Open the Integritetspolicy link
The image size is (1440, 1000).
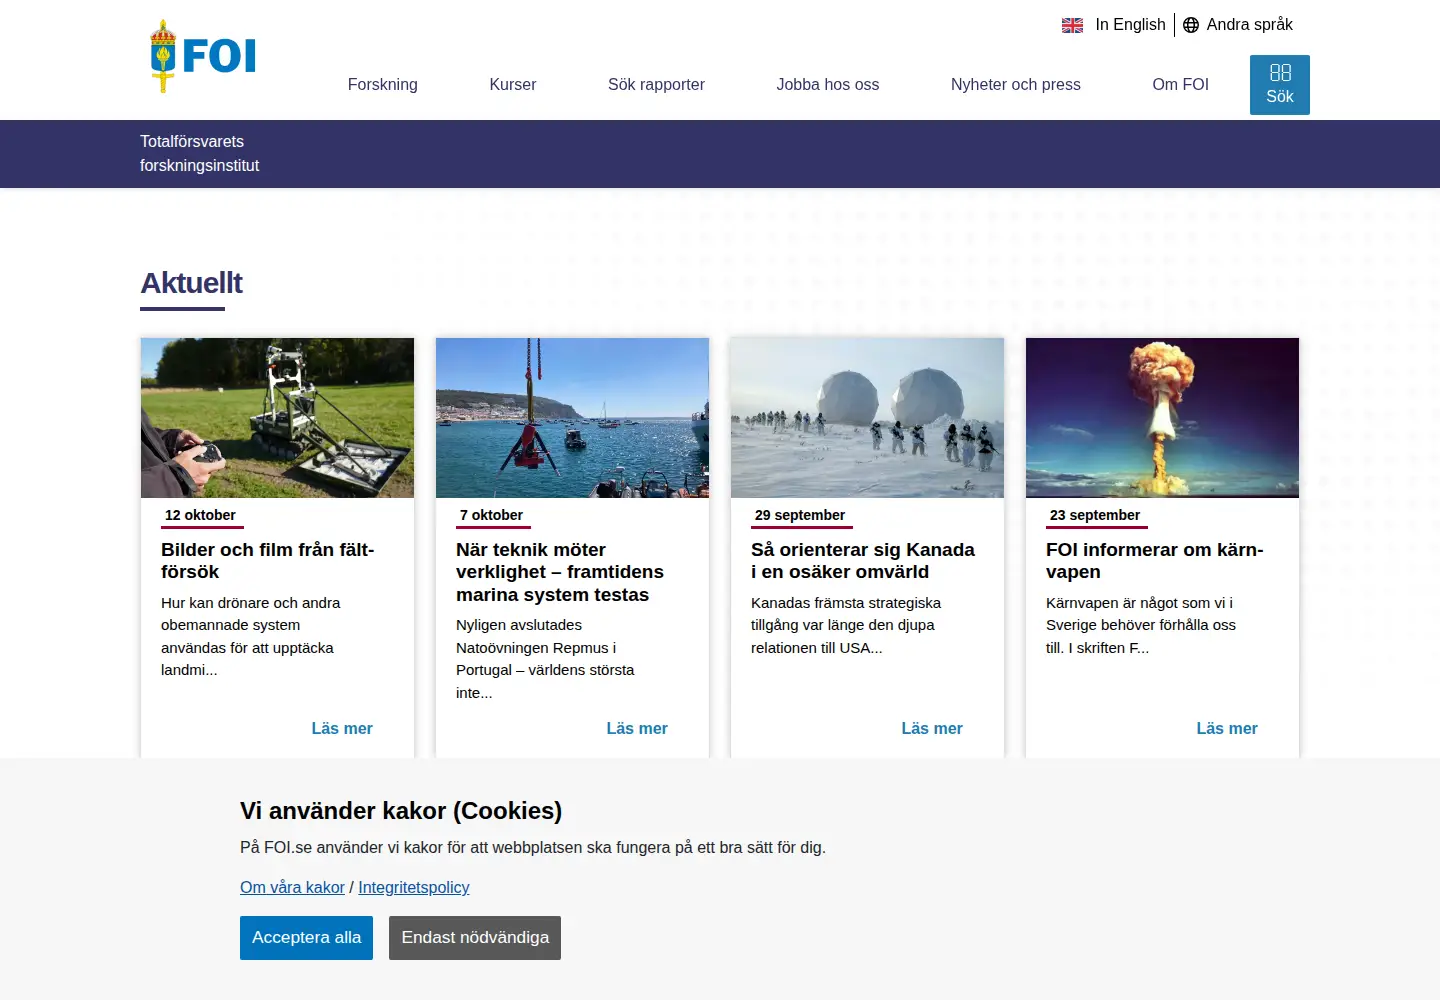414,888
